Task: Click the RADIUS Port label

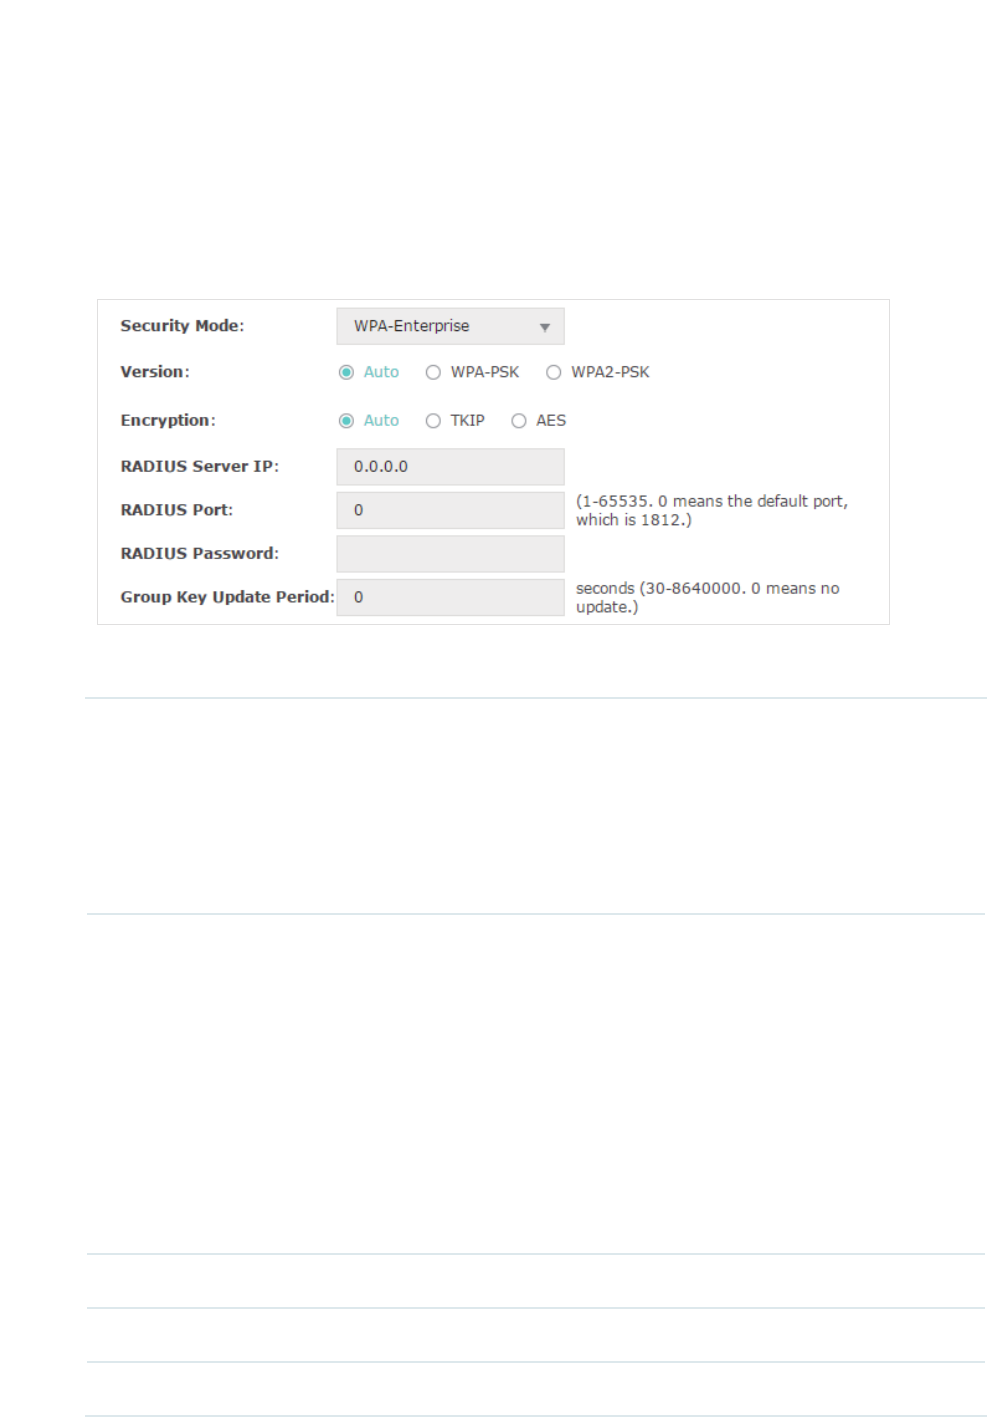Action: (x=177, y=510)
